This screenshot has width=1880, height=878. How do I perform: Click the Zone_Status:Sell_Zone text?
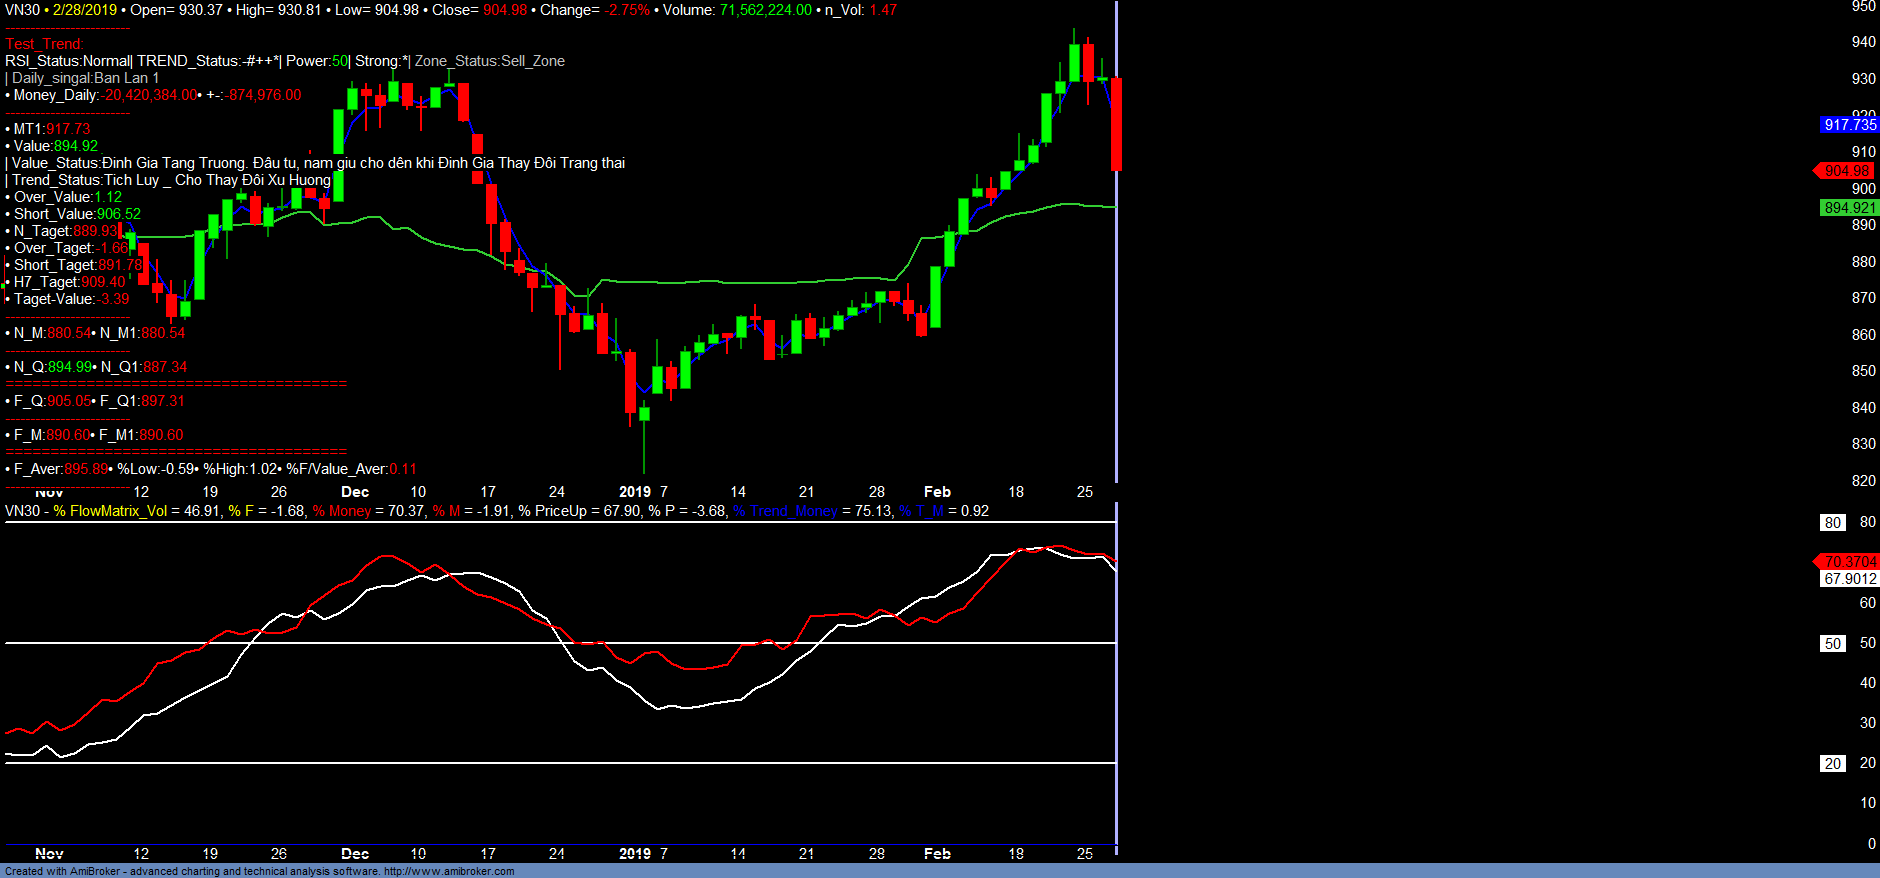(490, 61)
